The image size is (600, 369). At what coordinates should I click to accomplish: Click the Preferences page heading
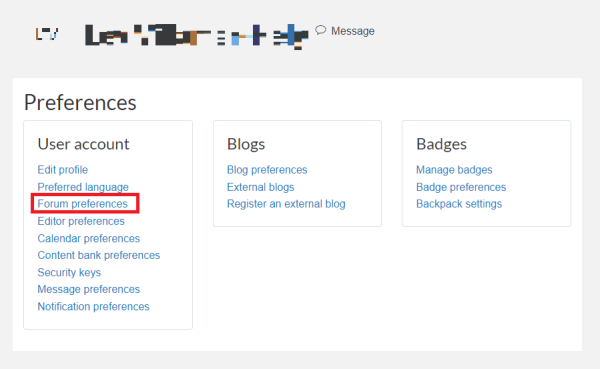point(80,103)
